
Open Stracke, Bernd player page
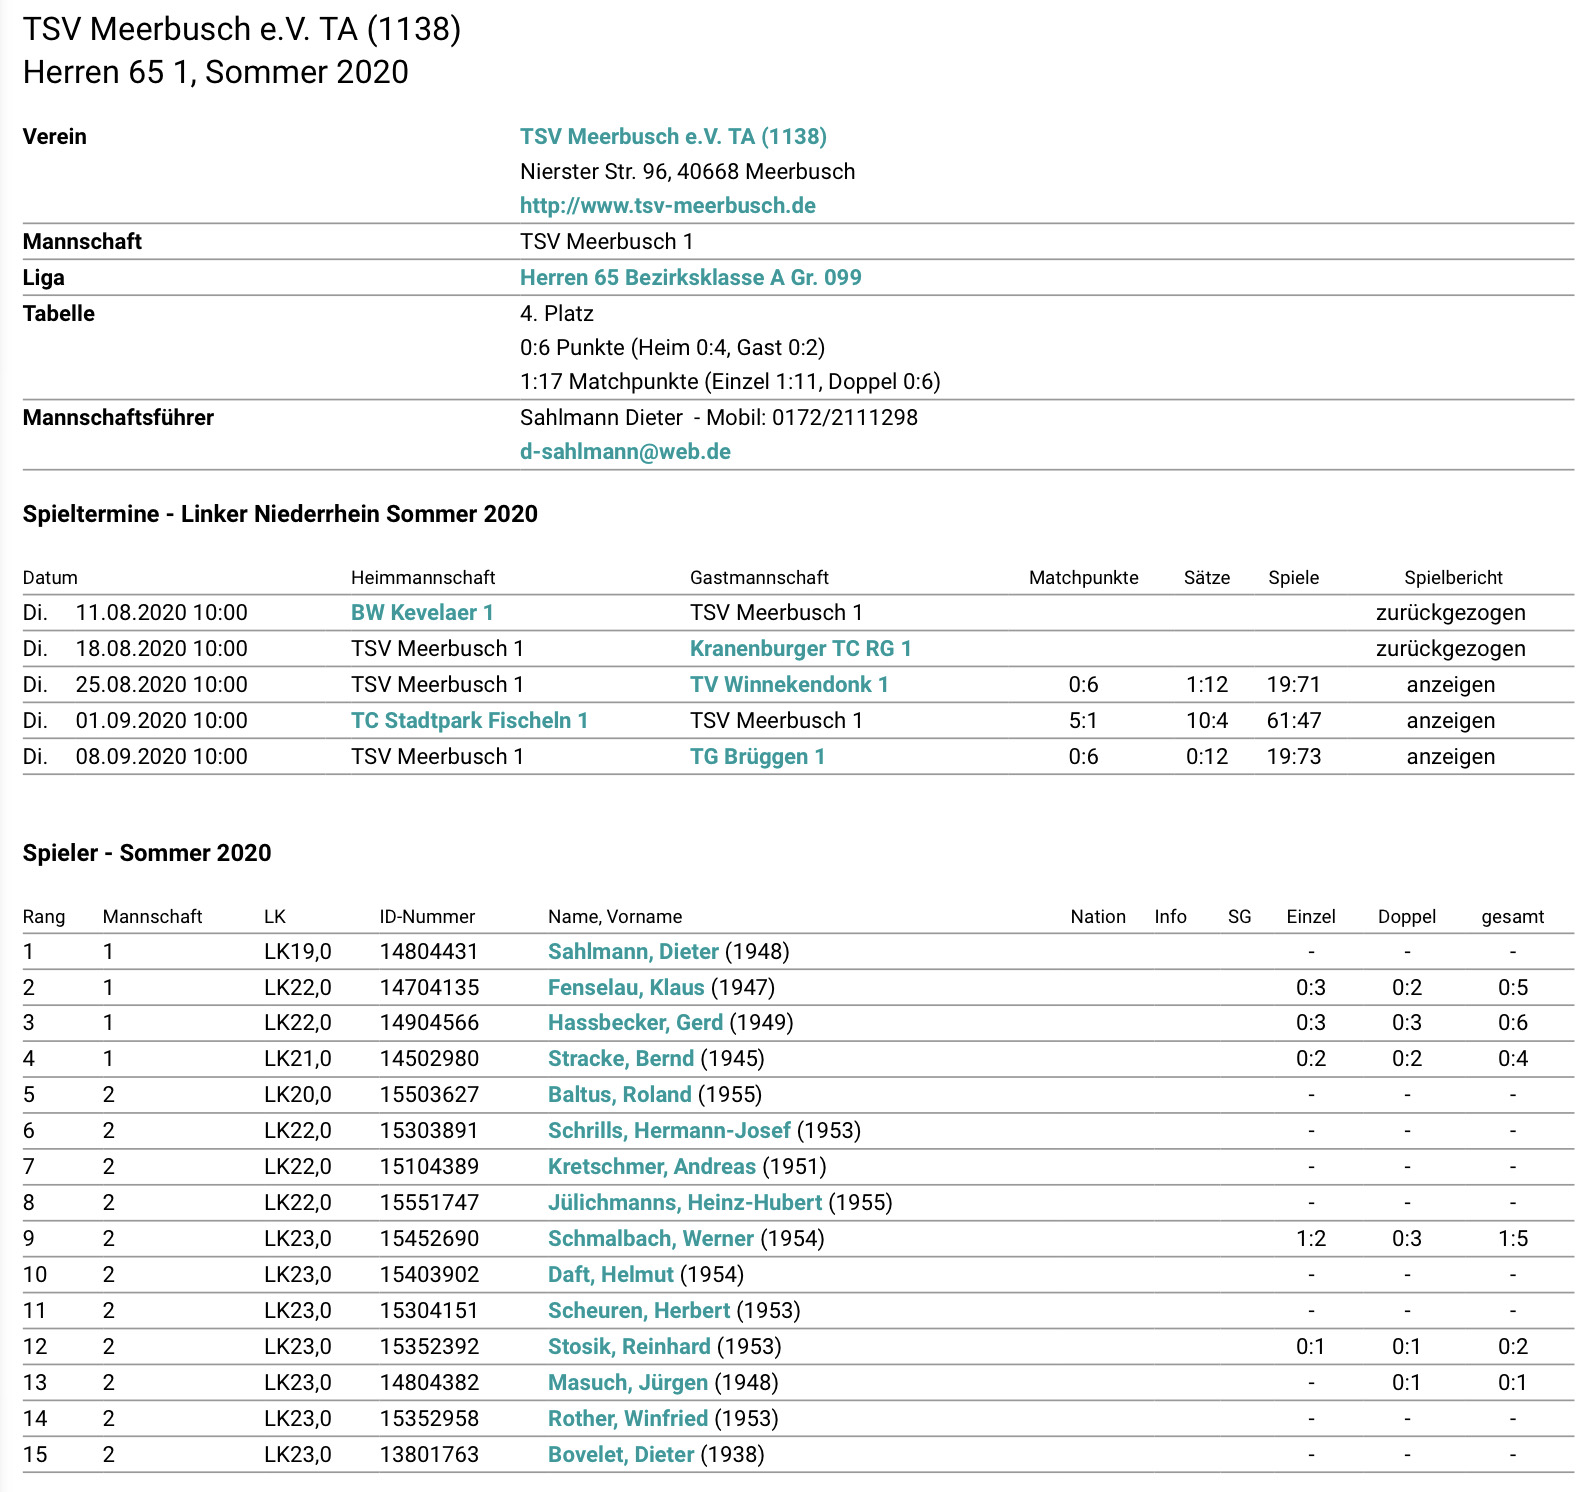(620, 1058)
